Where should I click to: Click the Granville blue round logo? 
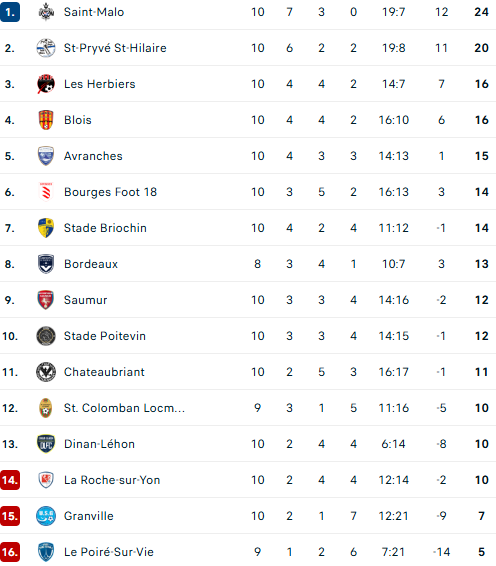click(46, 516)
